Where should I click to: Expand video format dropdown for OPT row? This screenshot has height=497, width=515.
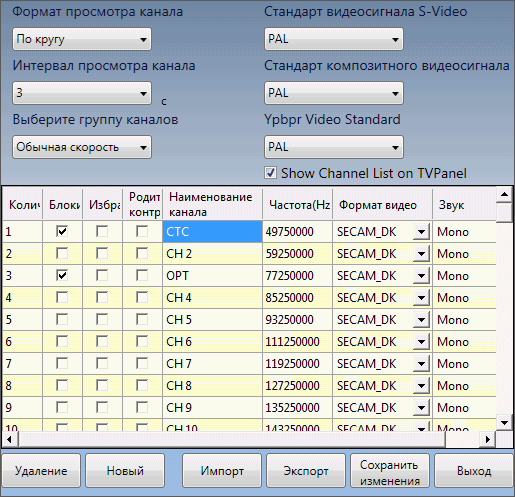pos(421,276)
